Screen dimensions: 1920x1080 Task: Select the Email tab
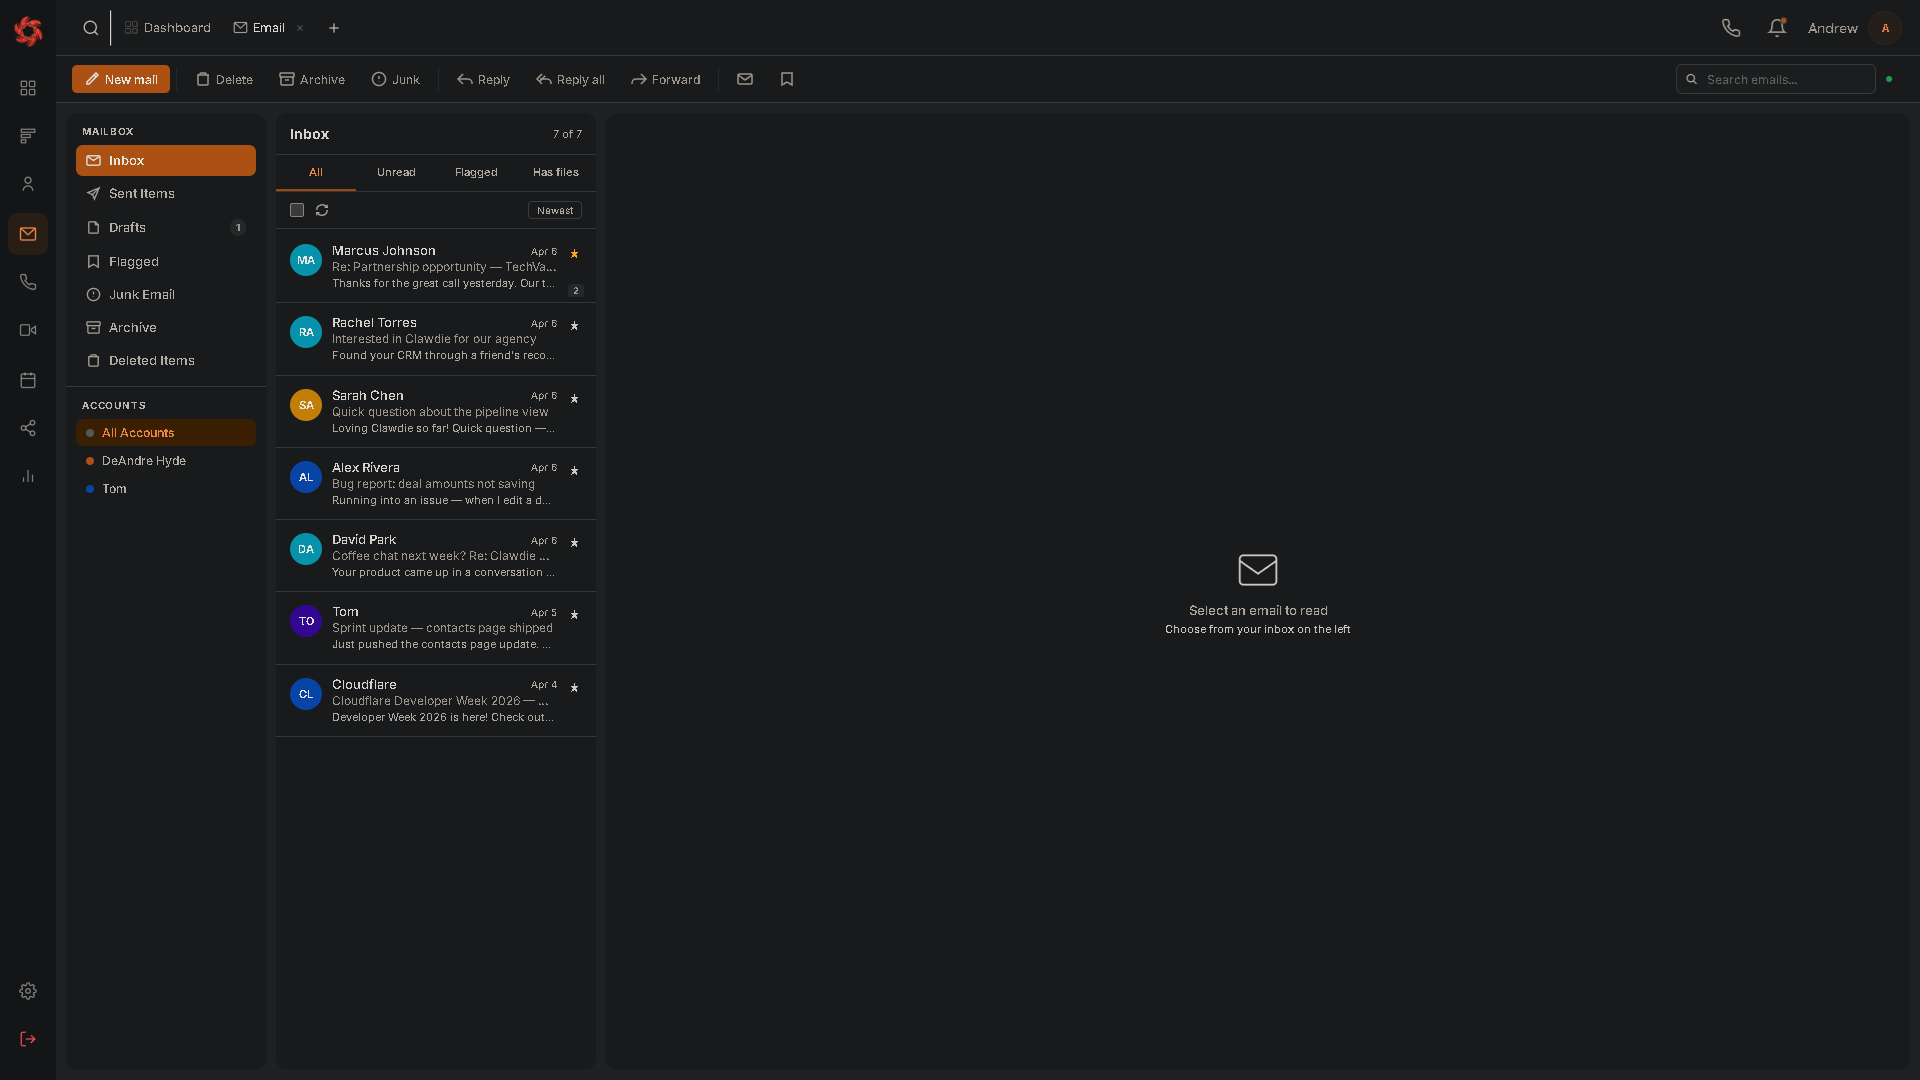[x=260, y=28]
